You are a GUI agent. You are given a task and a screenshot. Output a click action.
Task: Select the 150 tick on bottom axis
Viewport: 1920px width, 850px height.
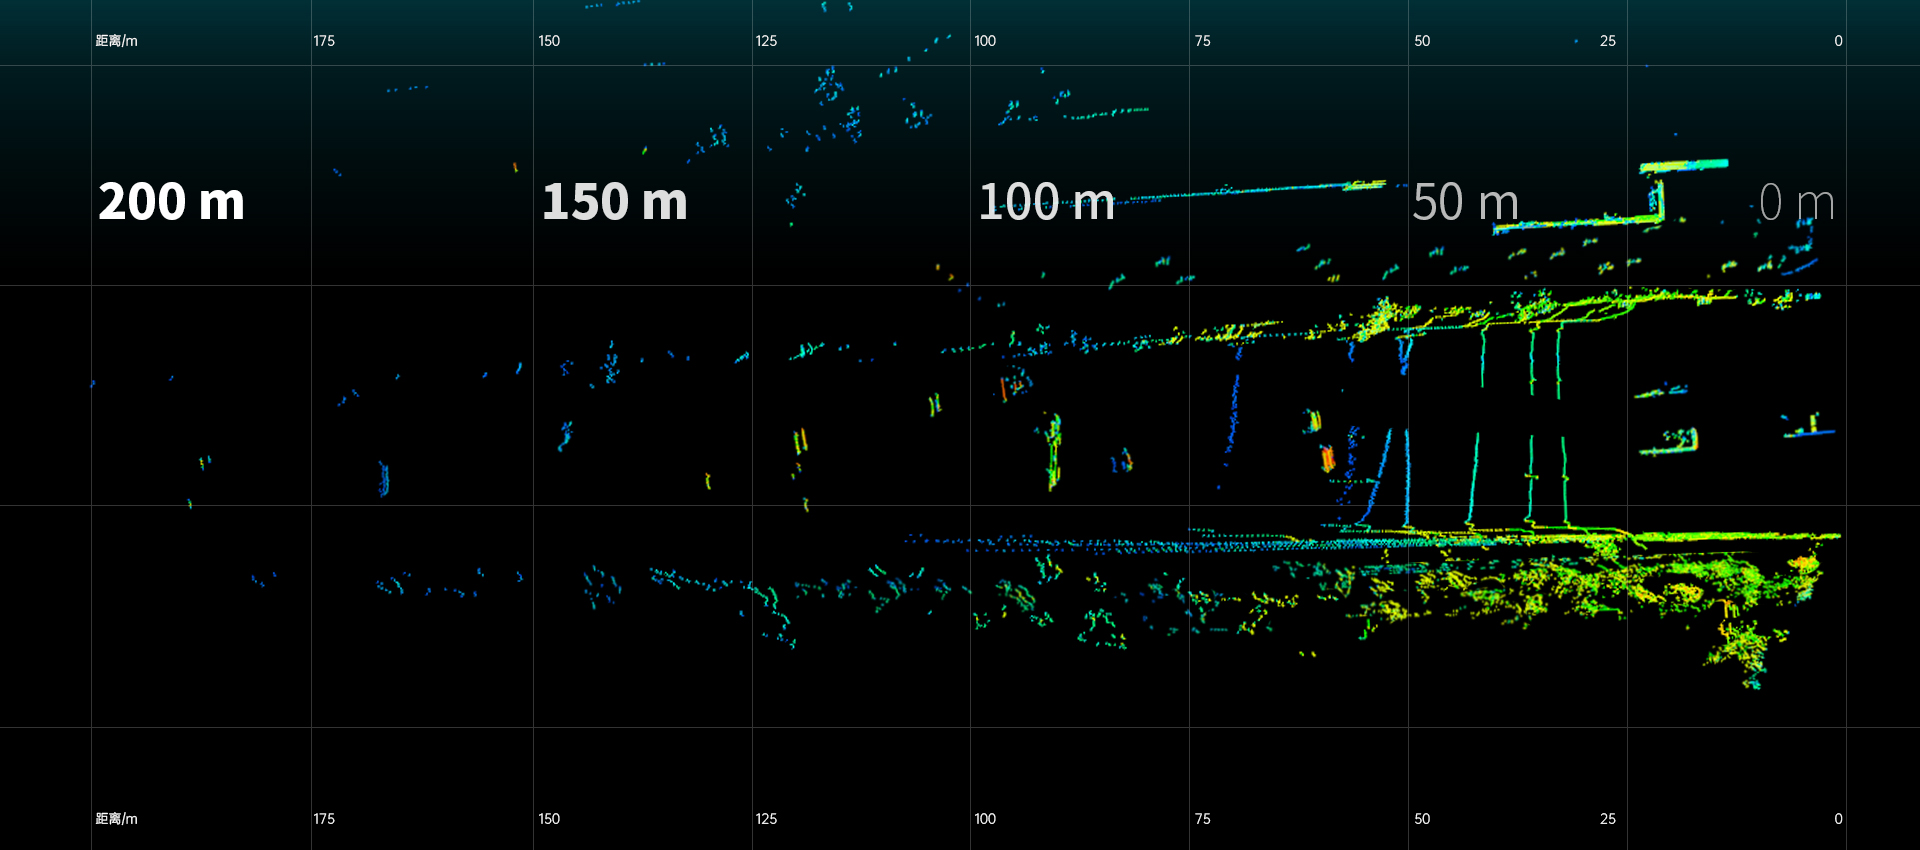(x=549, y=819)
